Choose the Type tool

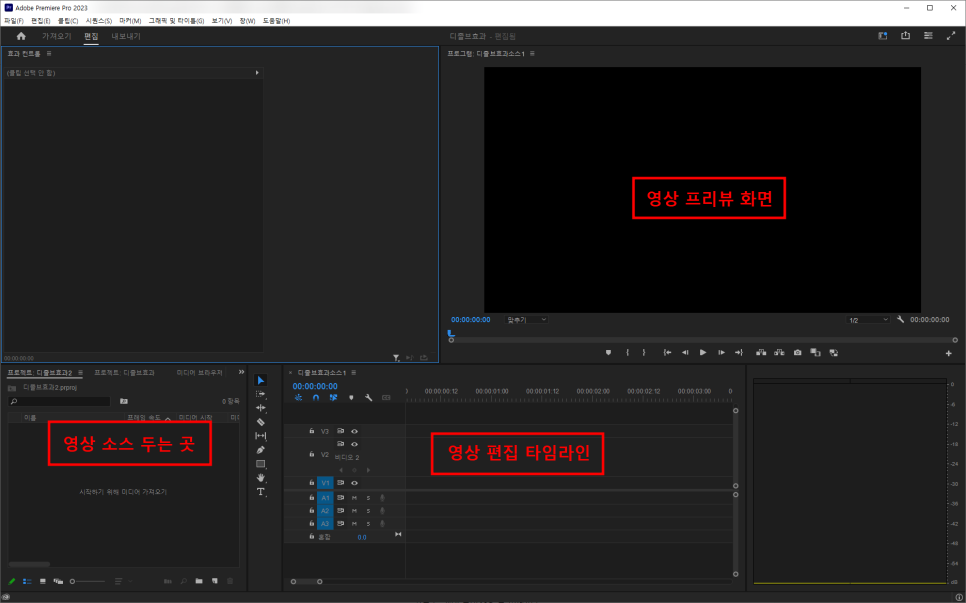pos(261,492)
